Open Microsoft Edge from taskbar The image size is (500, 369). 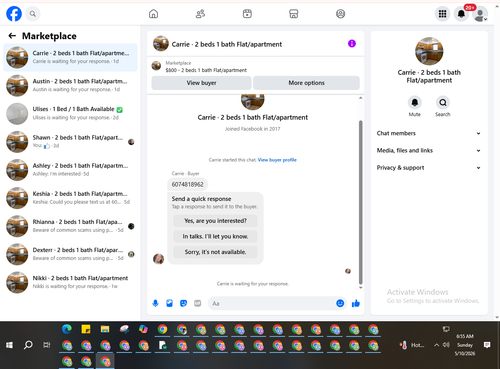click(x=67, y=329)
